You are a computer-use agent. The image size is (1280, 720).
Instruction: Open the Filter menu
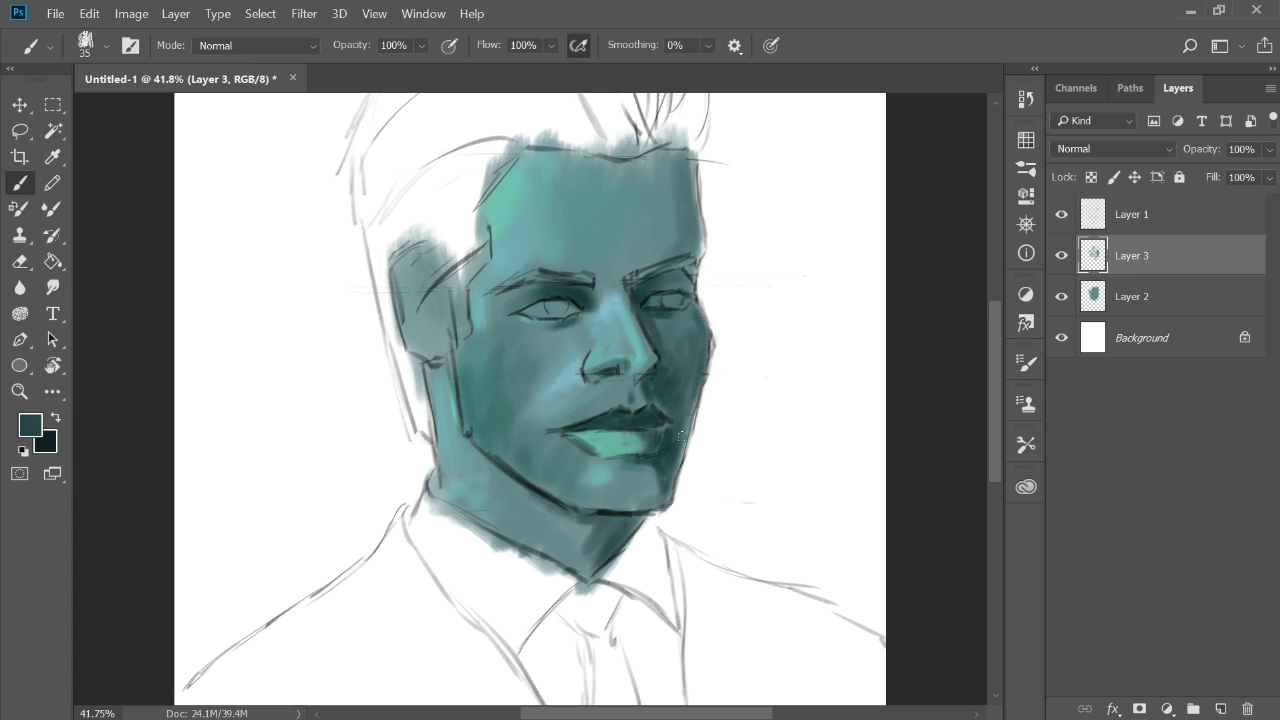[x=304, y=14]
